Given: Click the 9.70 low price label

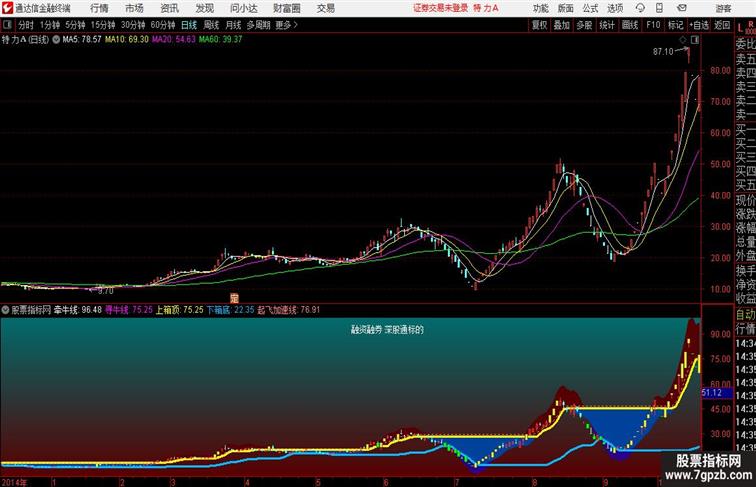Looking at the screenshot, I should [x=106, y=291].
